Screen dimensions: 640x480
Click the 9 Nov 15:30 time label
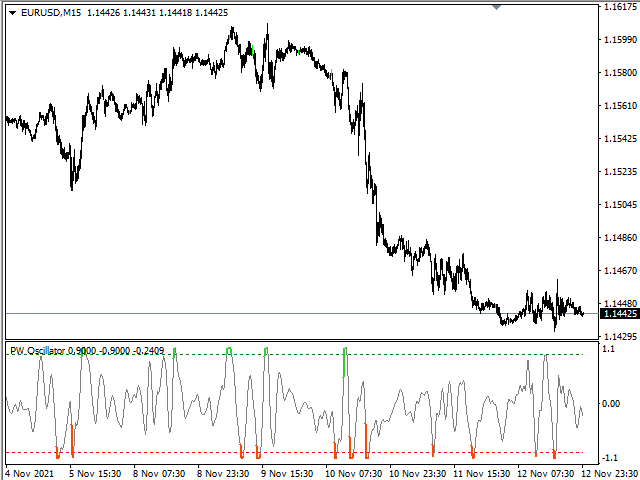click(288, 474)
